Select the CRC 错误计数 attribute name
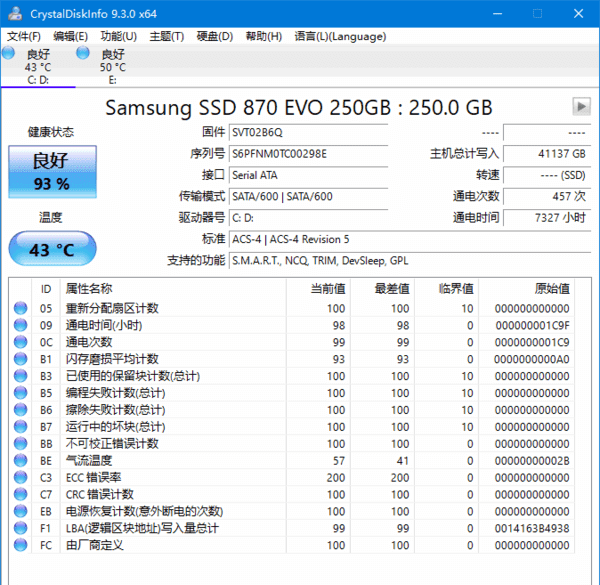 point(100,494)
